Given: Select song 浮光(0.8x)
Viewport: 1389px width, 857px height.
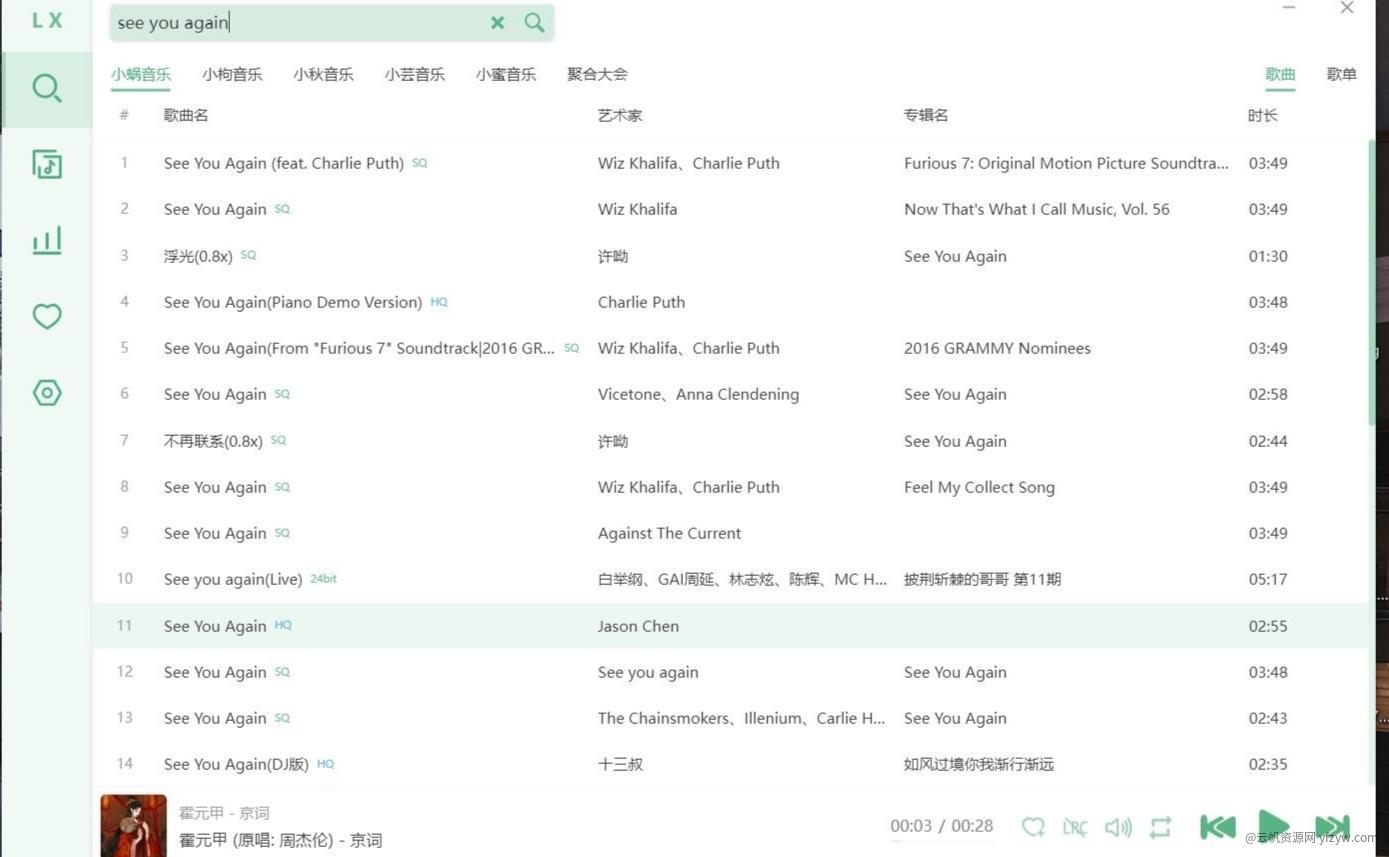Looking at the screenshot, I should pyautogui.click(x=731, y=256).
